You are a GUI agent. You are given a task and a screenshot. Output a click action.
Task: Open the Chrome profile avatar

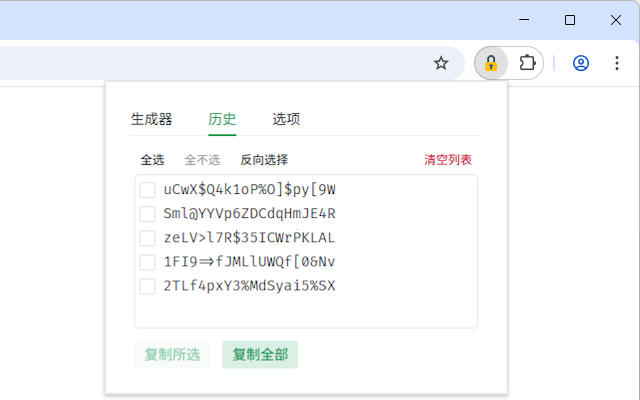[x=580, y=63]
